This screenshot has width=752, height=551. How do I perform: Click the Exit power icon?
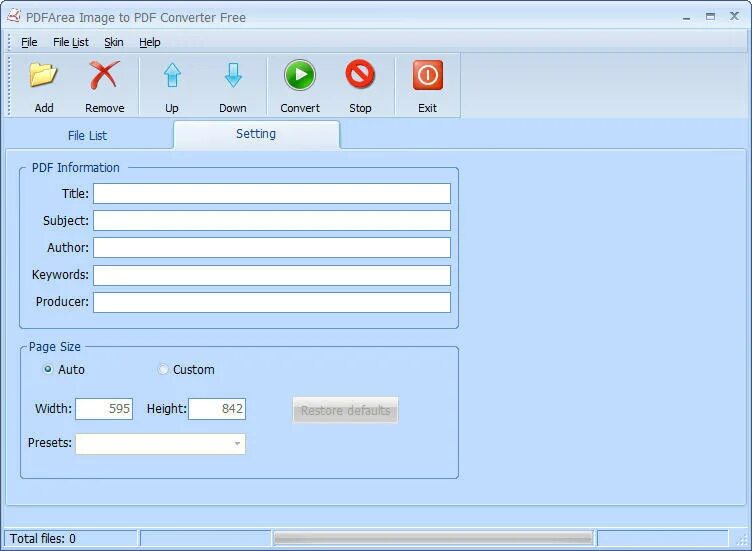click(x=427, y=75)
